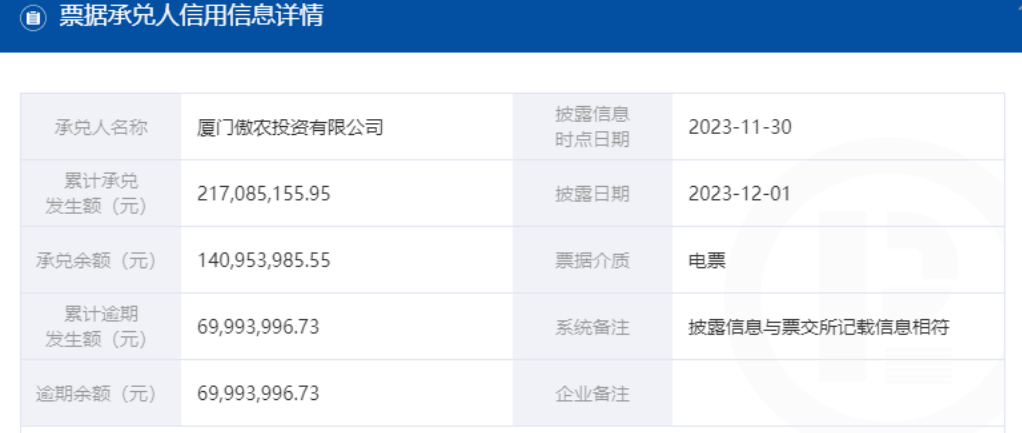Click the 累计逾期发生额（元） label
This screenshot has height=433, width=1022.
click(101, 327)
